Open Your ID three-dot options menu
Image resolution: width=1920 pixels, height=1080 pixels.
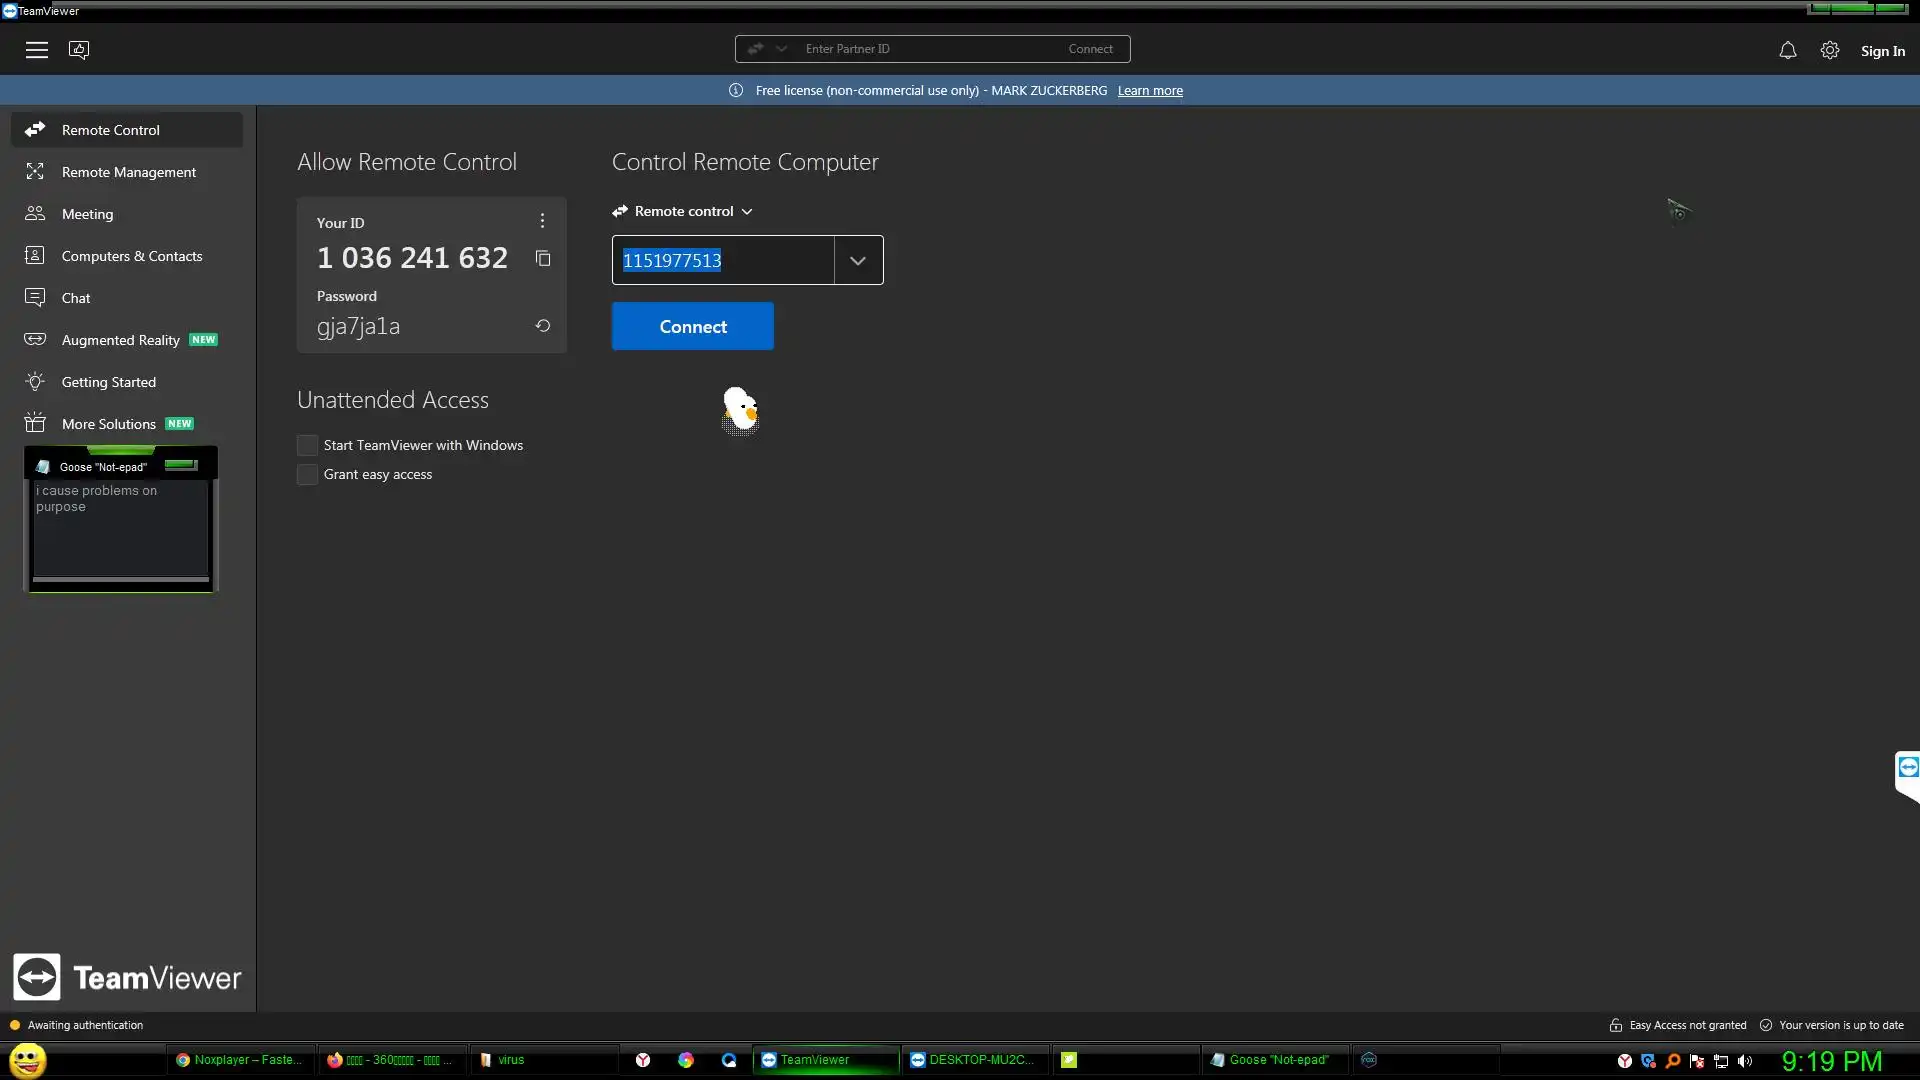point(542,221)
